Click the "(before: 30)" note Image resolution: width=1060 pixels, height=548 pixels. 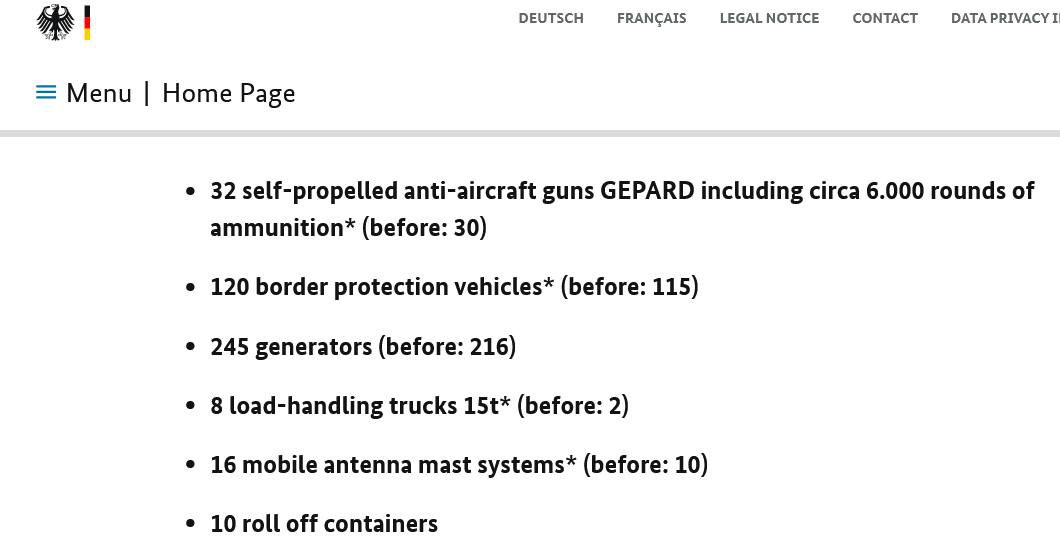[424, 228]
